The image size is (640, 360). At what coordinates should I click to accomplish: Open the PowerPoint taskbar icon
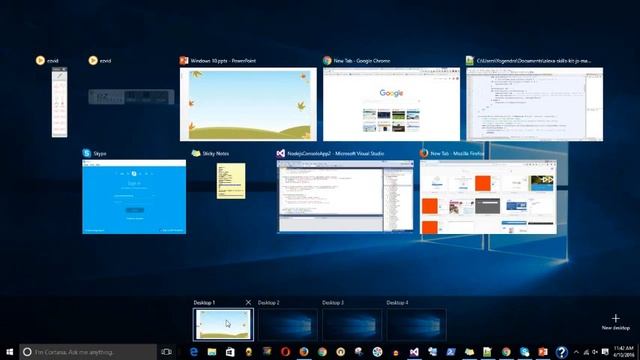(543, 352)
